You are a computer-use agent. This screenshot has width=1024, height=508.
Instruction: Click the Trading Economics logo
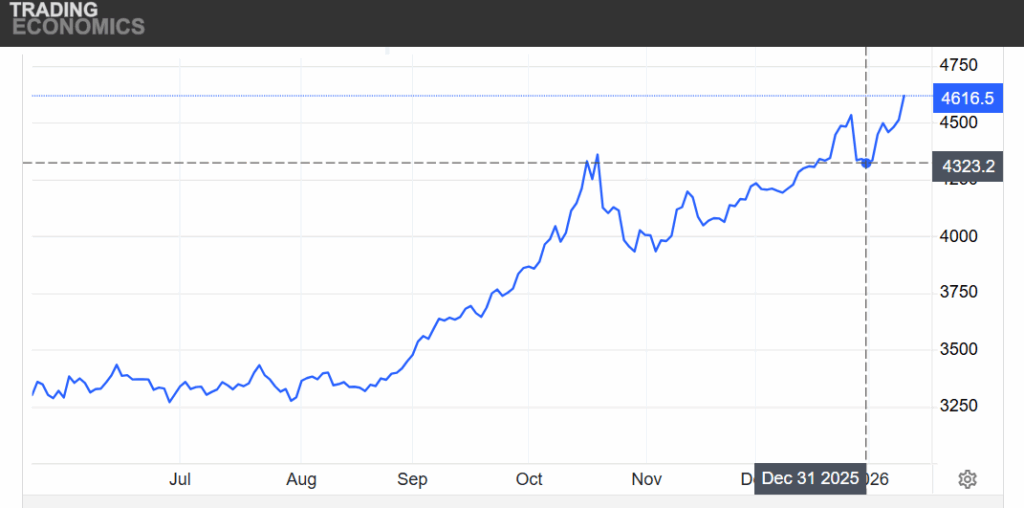tap(77, 19)
